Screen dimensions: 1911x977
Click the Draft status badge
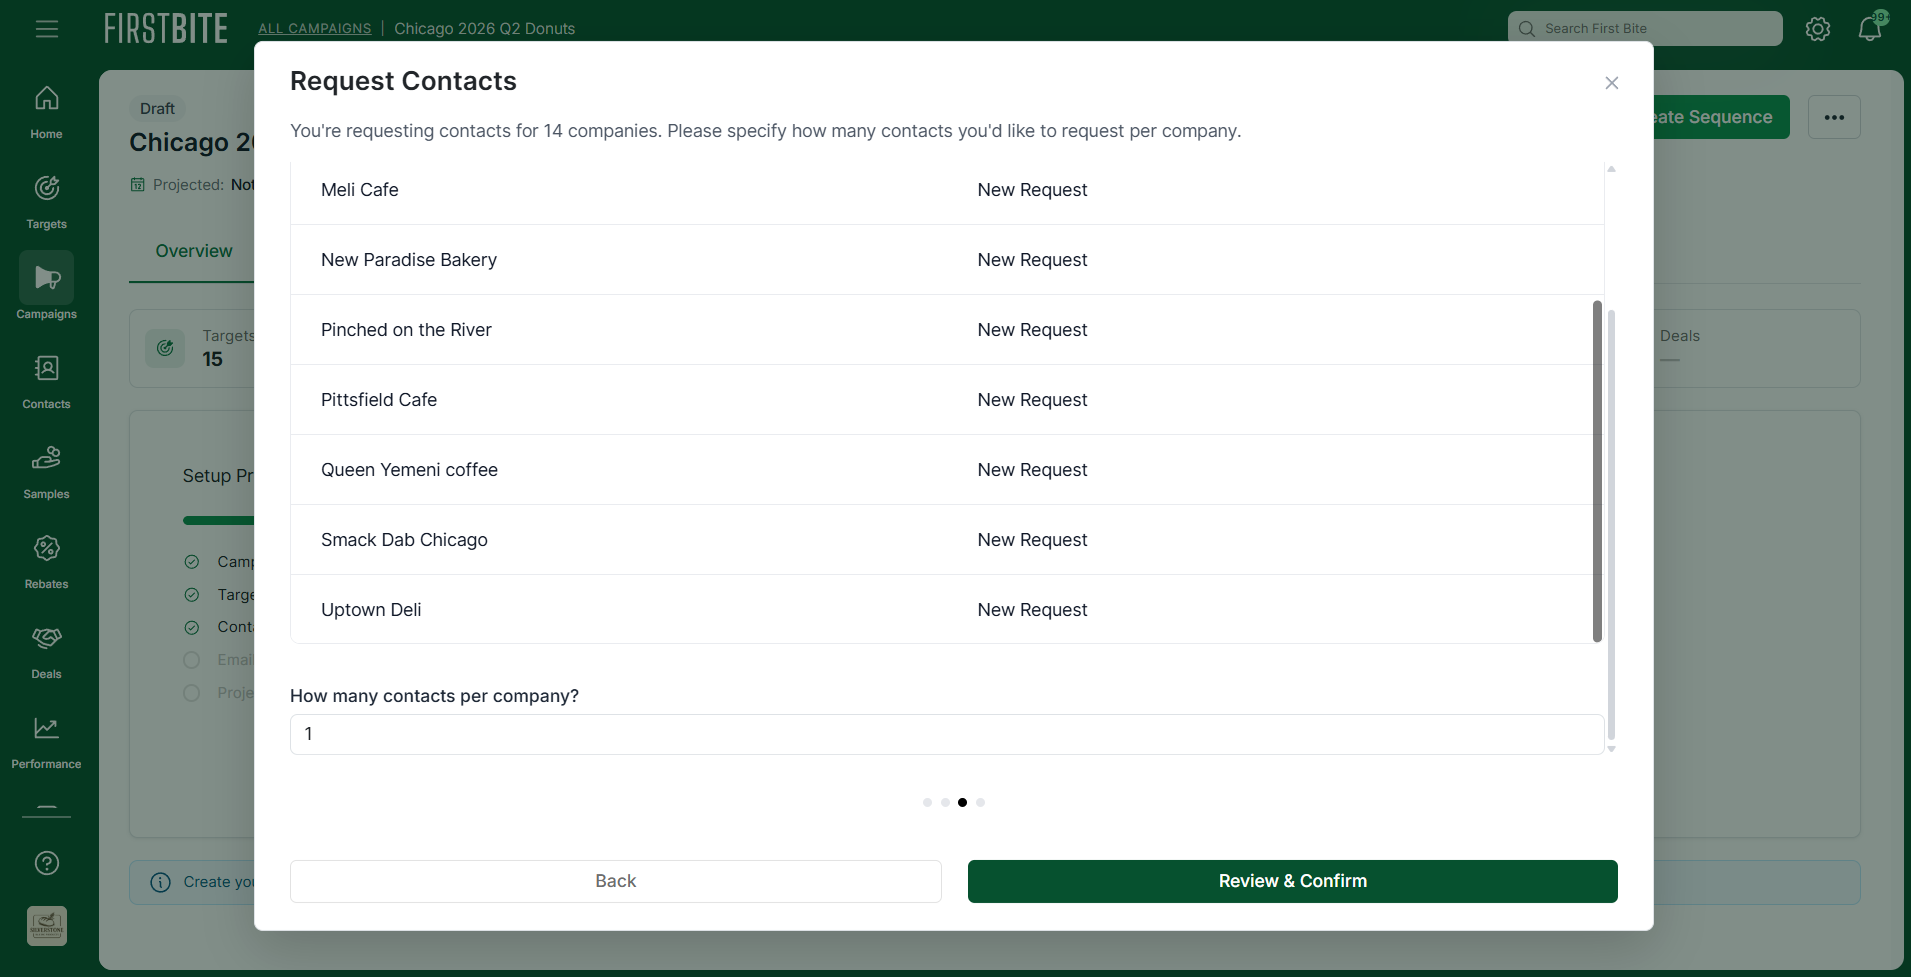click(157, 108)
